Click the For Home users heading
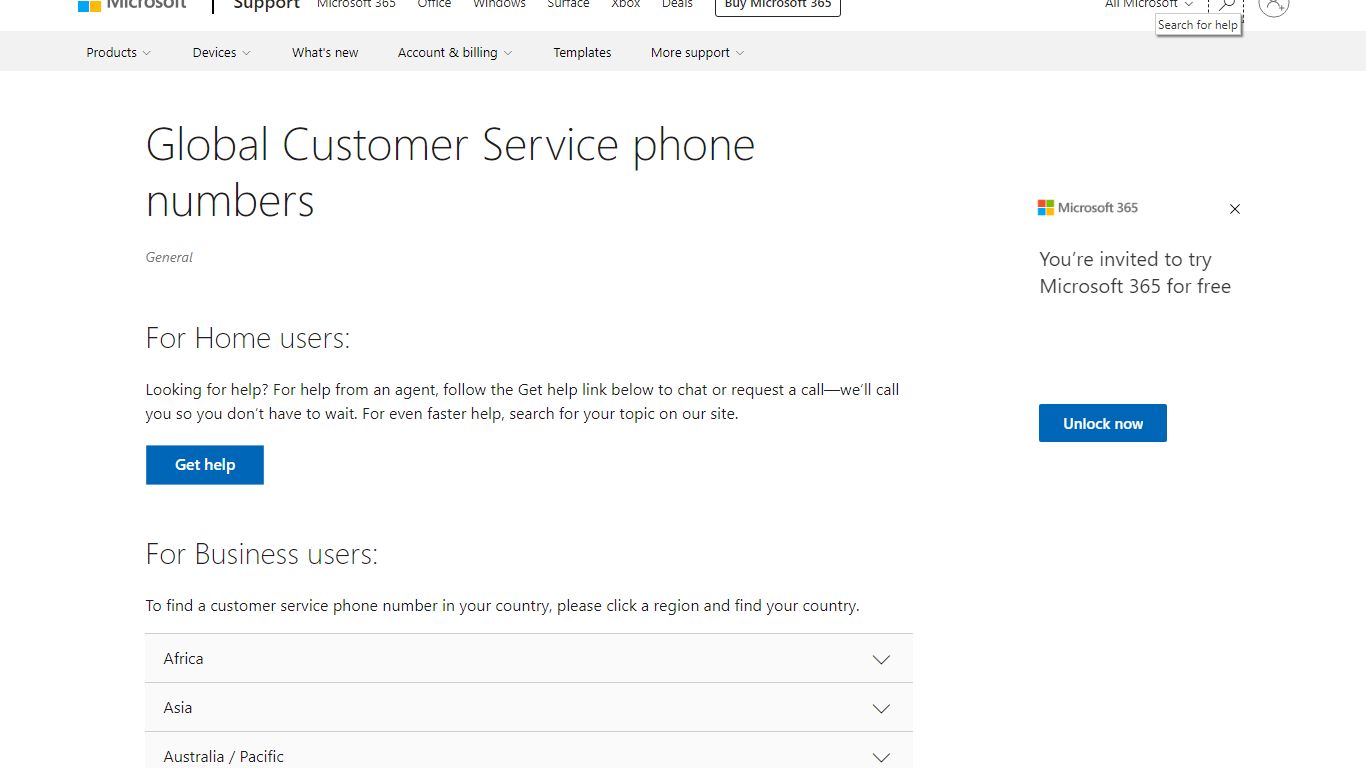This screenshot has height=768, width=1366. [248, 338]
